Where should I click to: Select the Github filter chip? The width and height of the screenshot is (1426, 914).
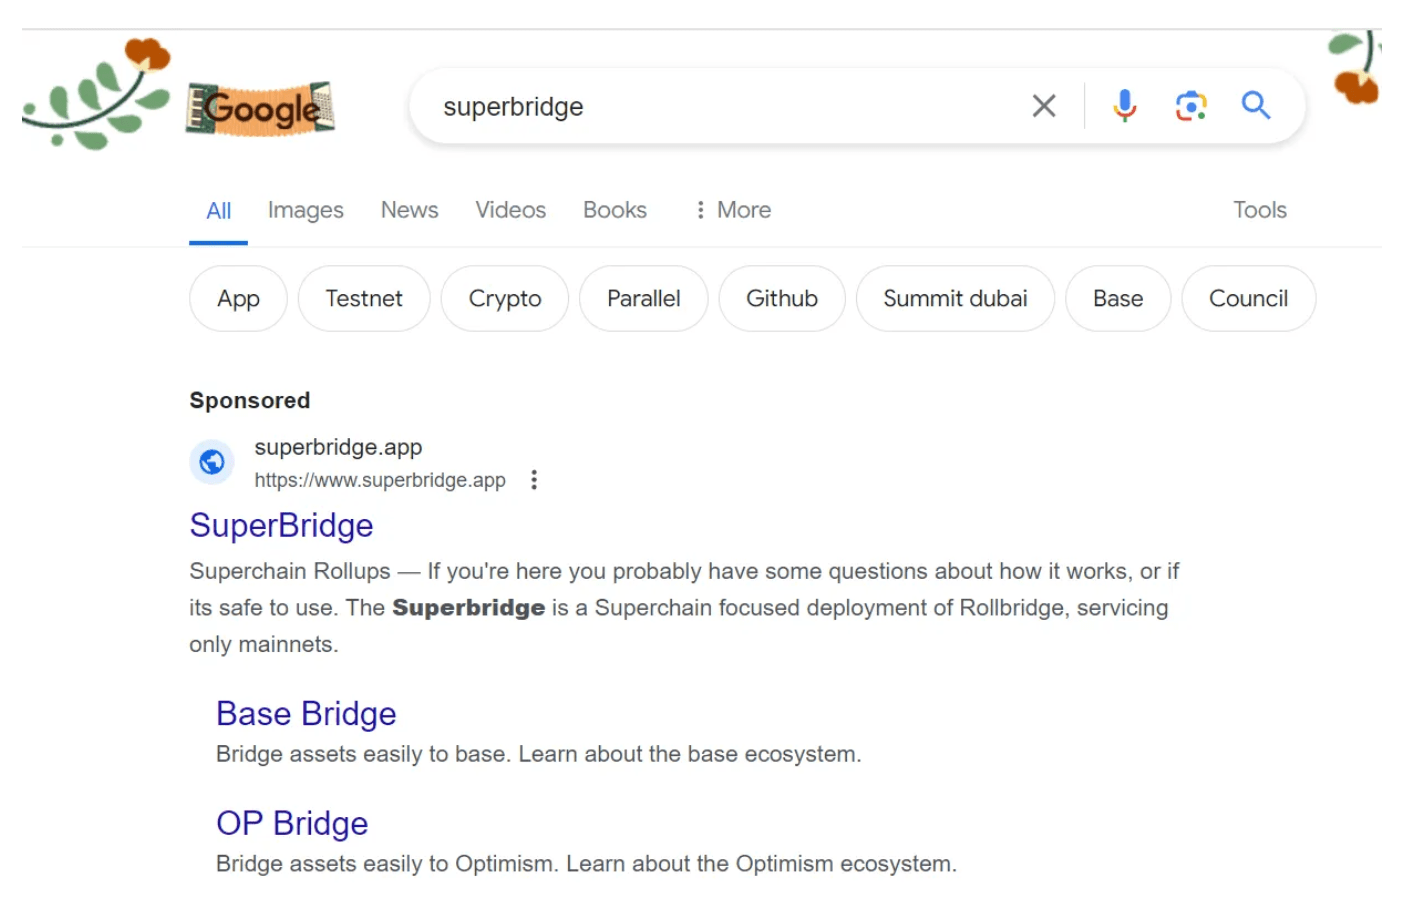[x=781, y=299]
